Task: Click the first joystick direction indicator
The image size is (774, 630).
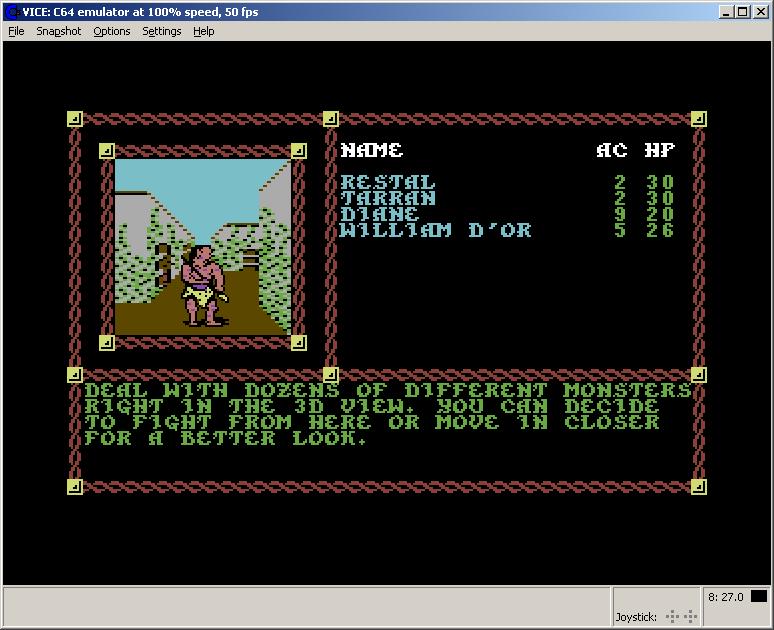Action: point(672,616)
